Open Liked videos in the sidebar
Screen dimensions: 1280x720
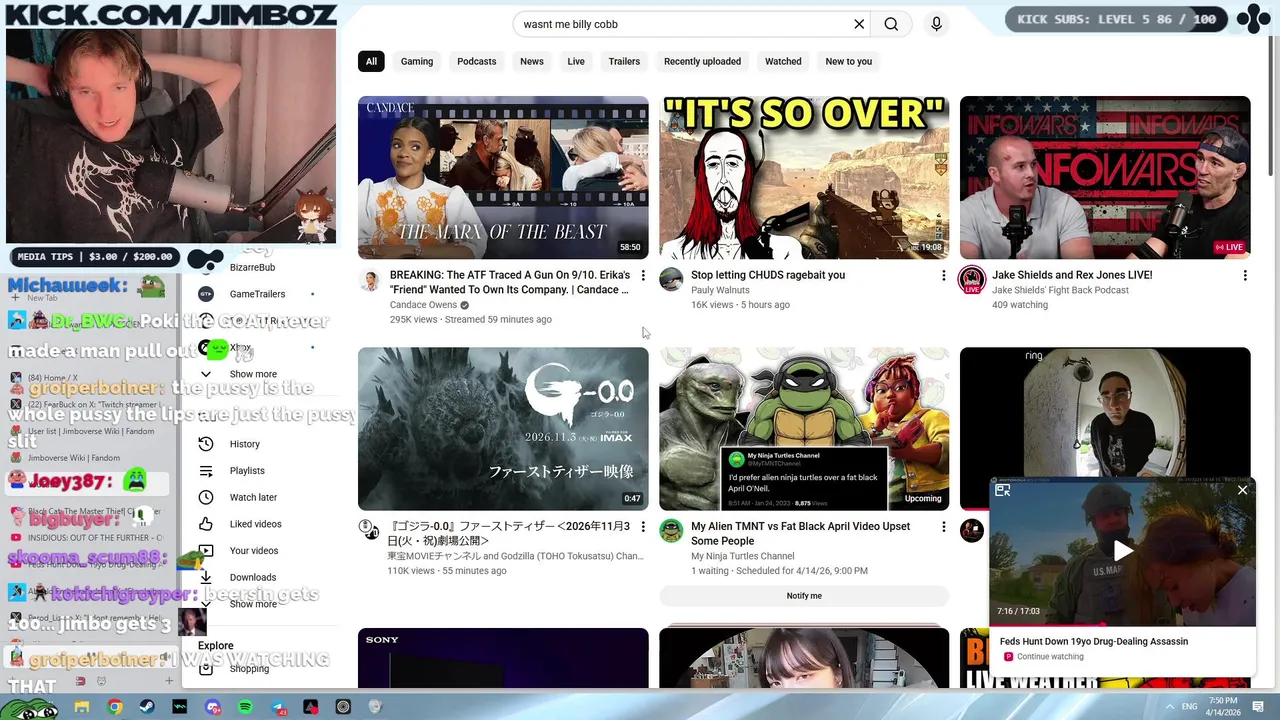255,524
